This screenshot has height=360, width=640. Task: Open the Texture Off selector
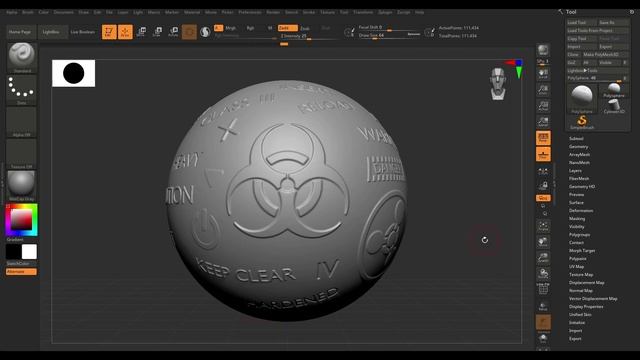tap(22, 154)
